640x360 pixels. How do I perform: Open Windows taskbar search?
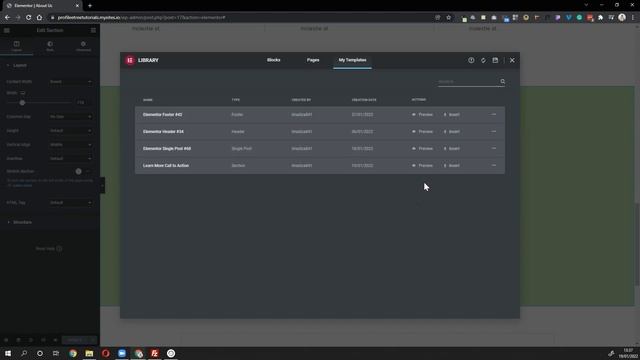24,353
